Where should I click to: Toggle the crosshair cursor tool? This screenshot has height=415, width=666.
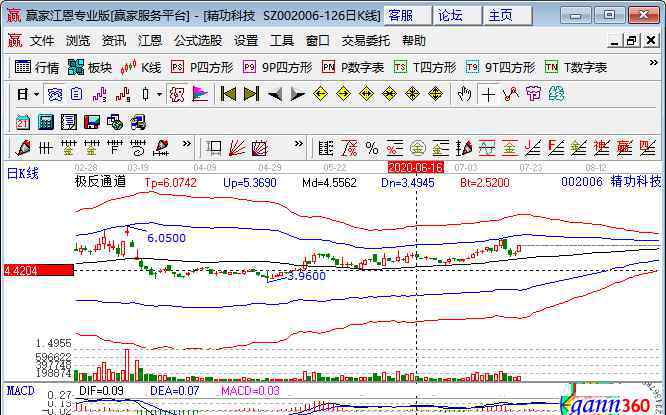(x=488, y=94)
